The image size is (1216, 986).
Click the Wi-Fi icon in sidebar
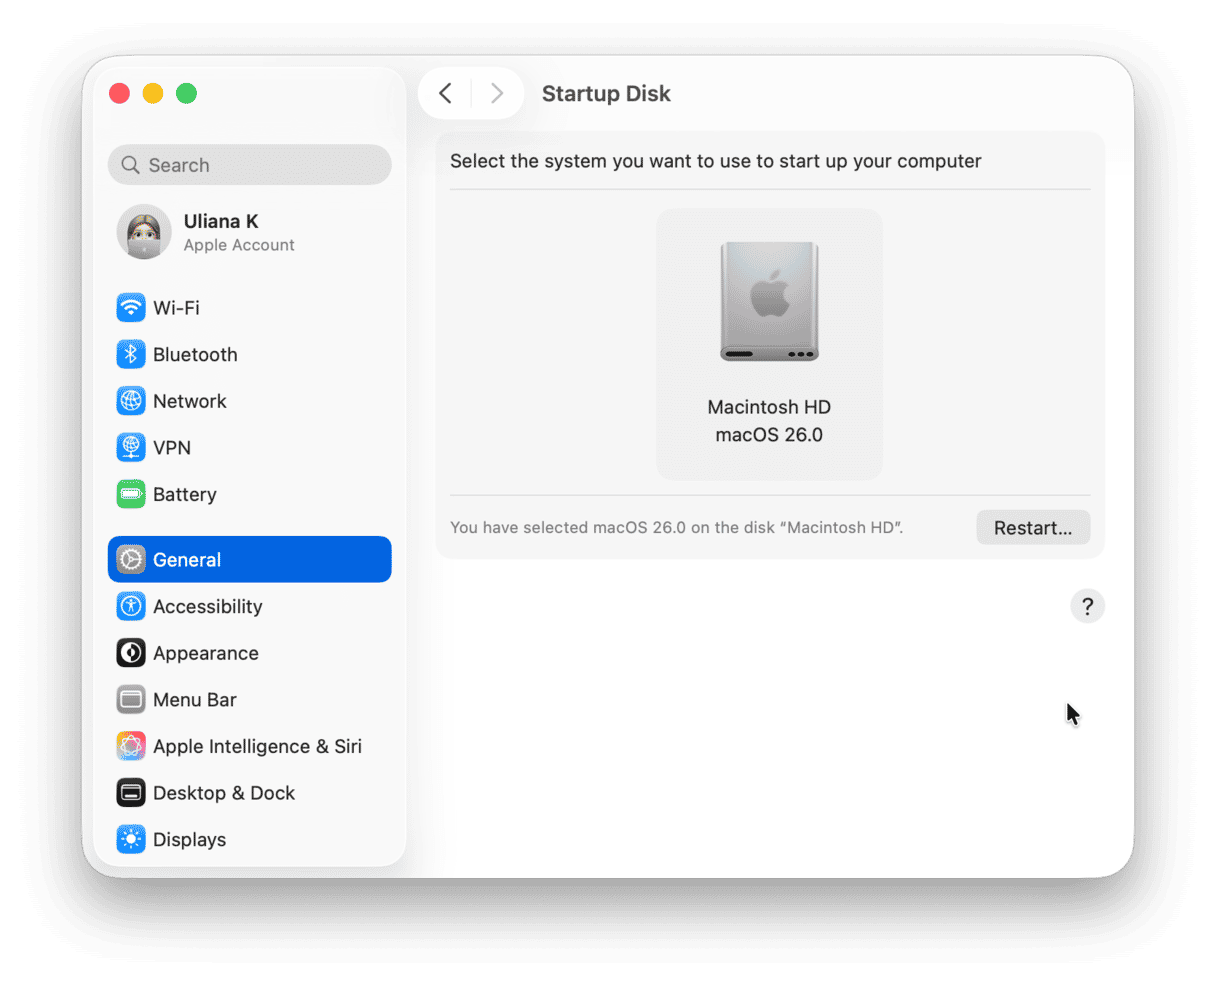point(131,308)
